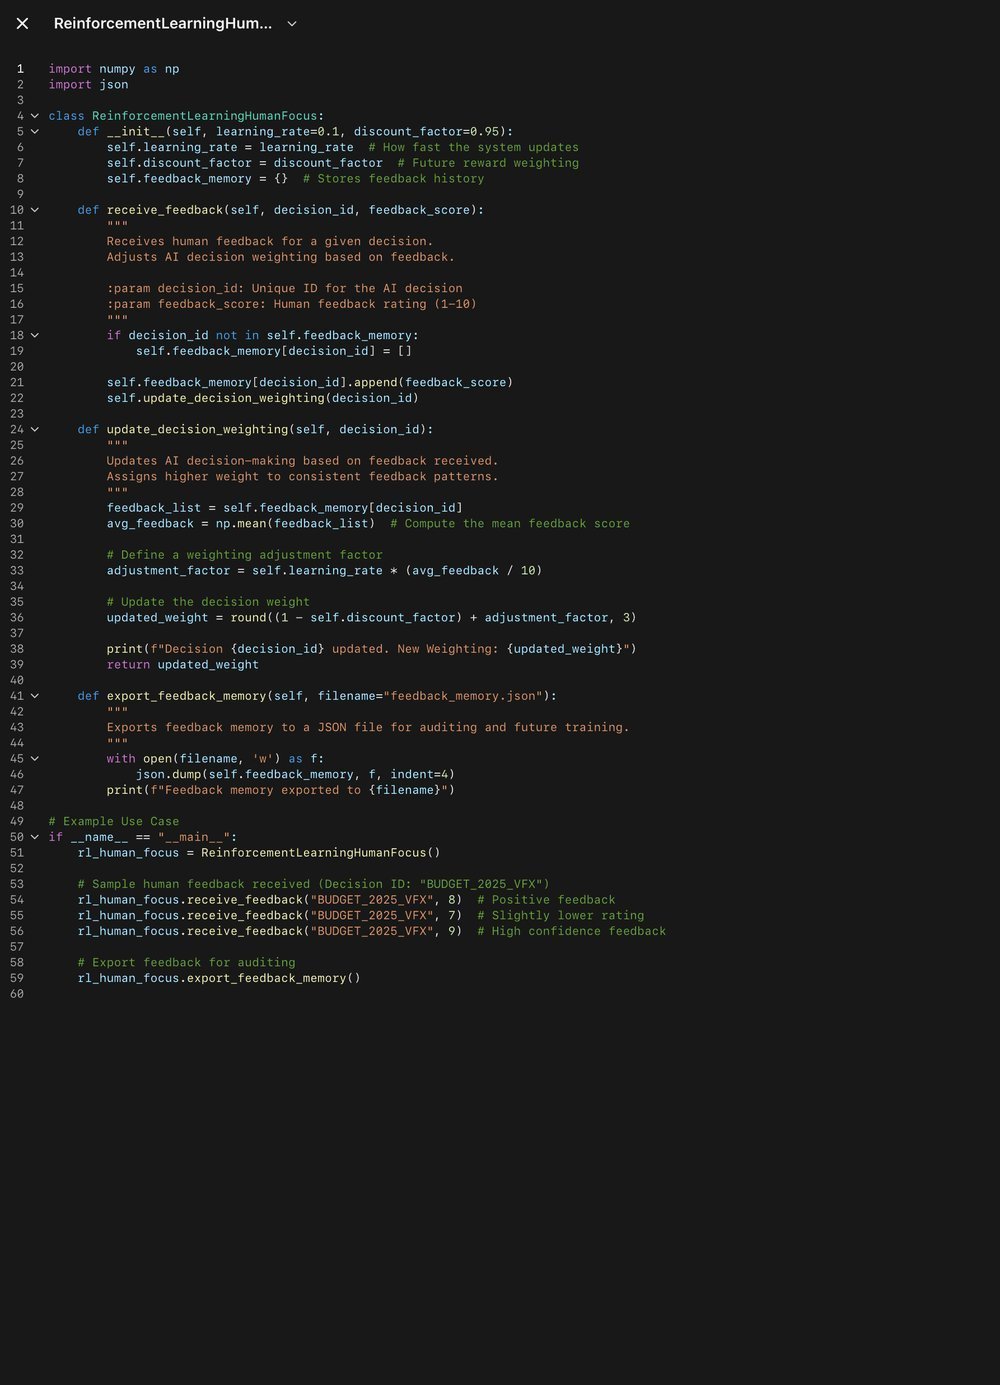Click comment '# Example Use Case'
The image size is (1000, 1385).
click(114, 822)
